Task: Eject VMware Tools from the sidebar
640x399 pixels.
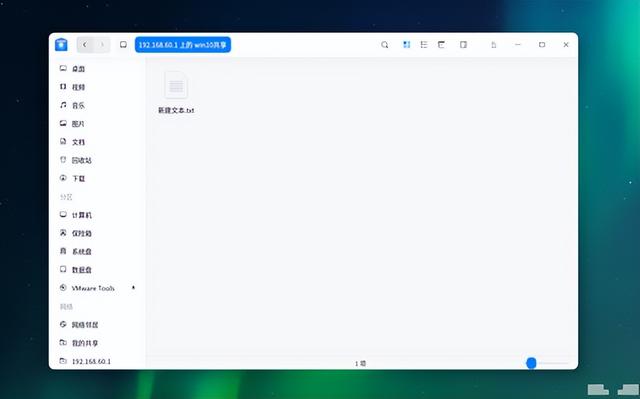Action: [x=133, y=288]
